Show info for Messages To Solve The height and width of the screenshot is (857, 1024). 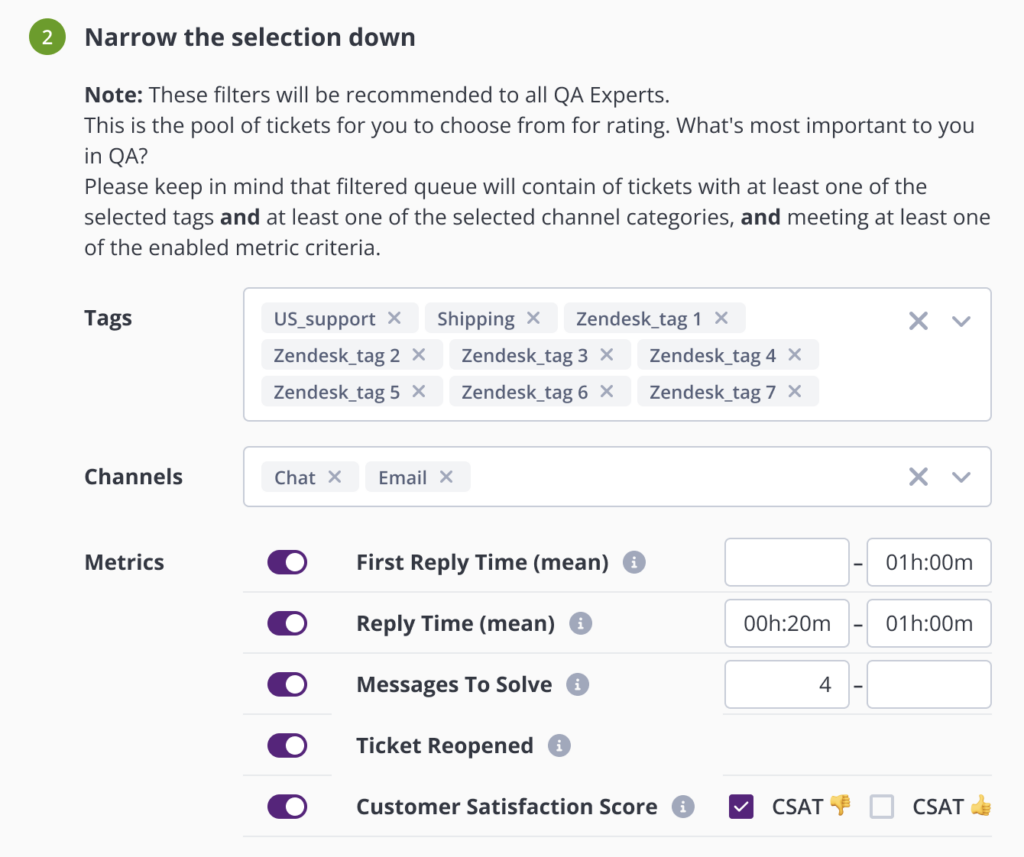click(577, 685)
